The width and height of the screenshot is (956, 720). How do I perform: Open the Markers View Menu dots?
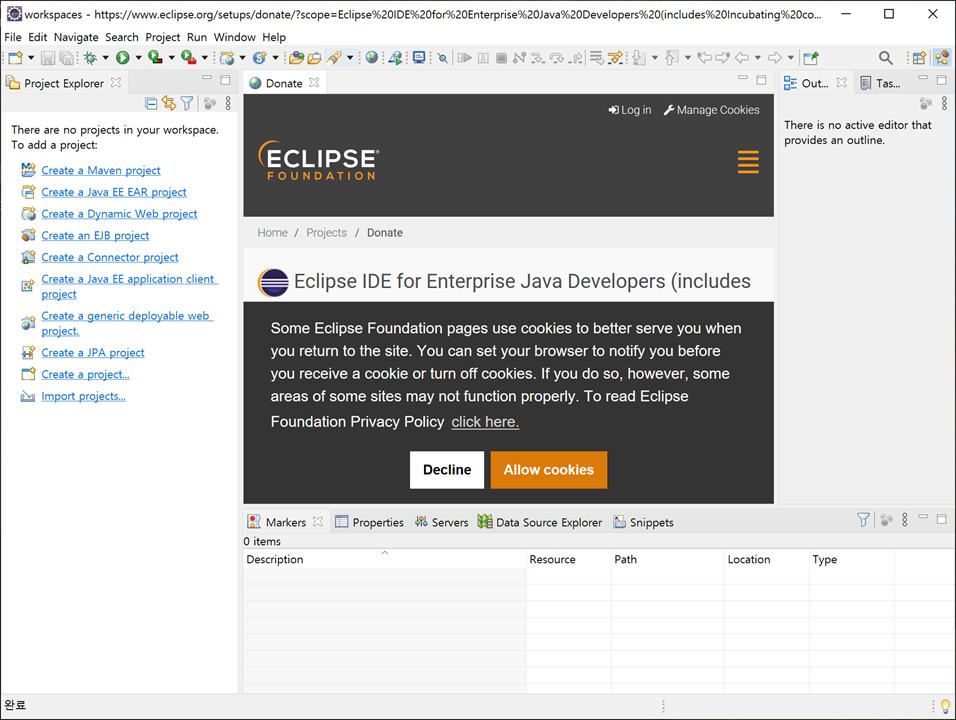tap(905, 519)
